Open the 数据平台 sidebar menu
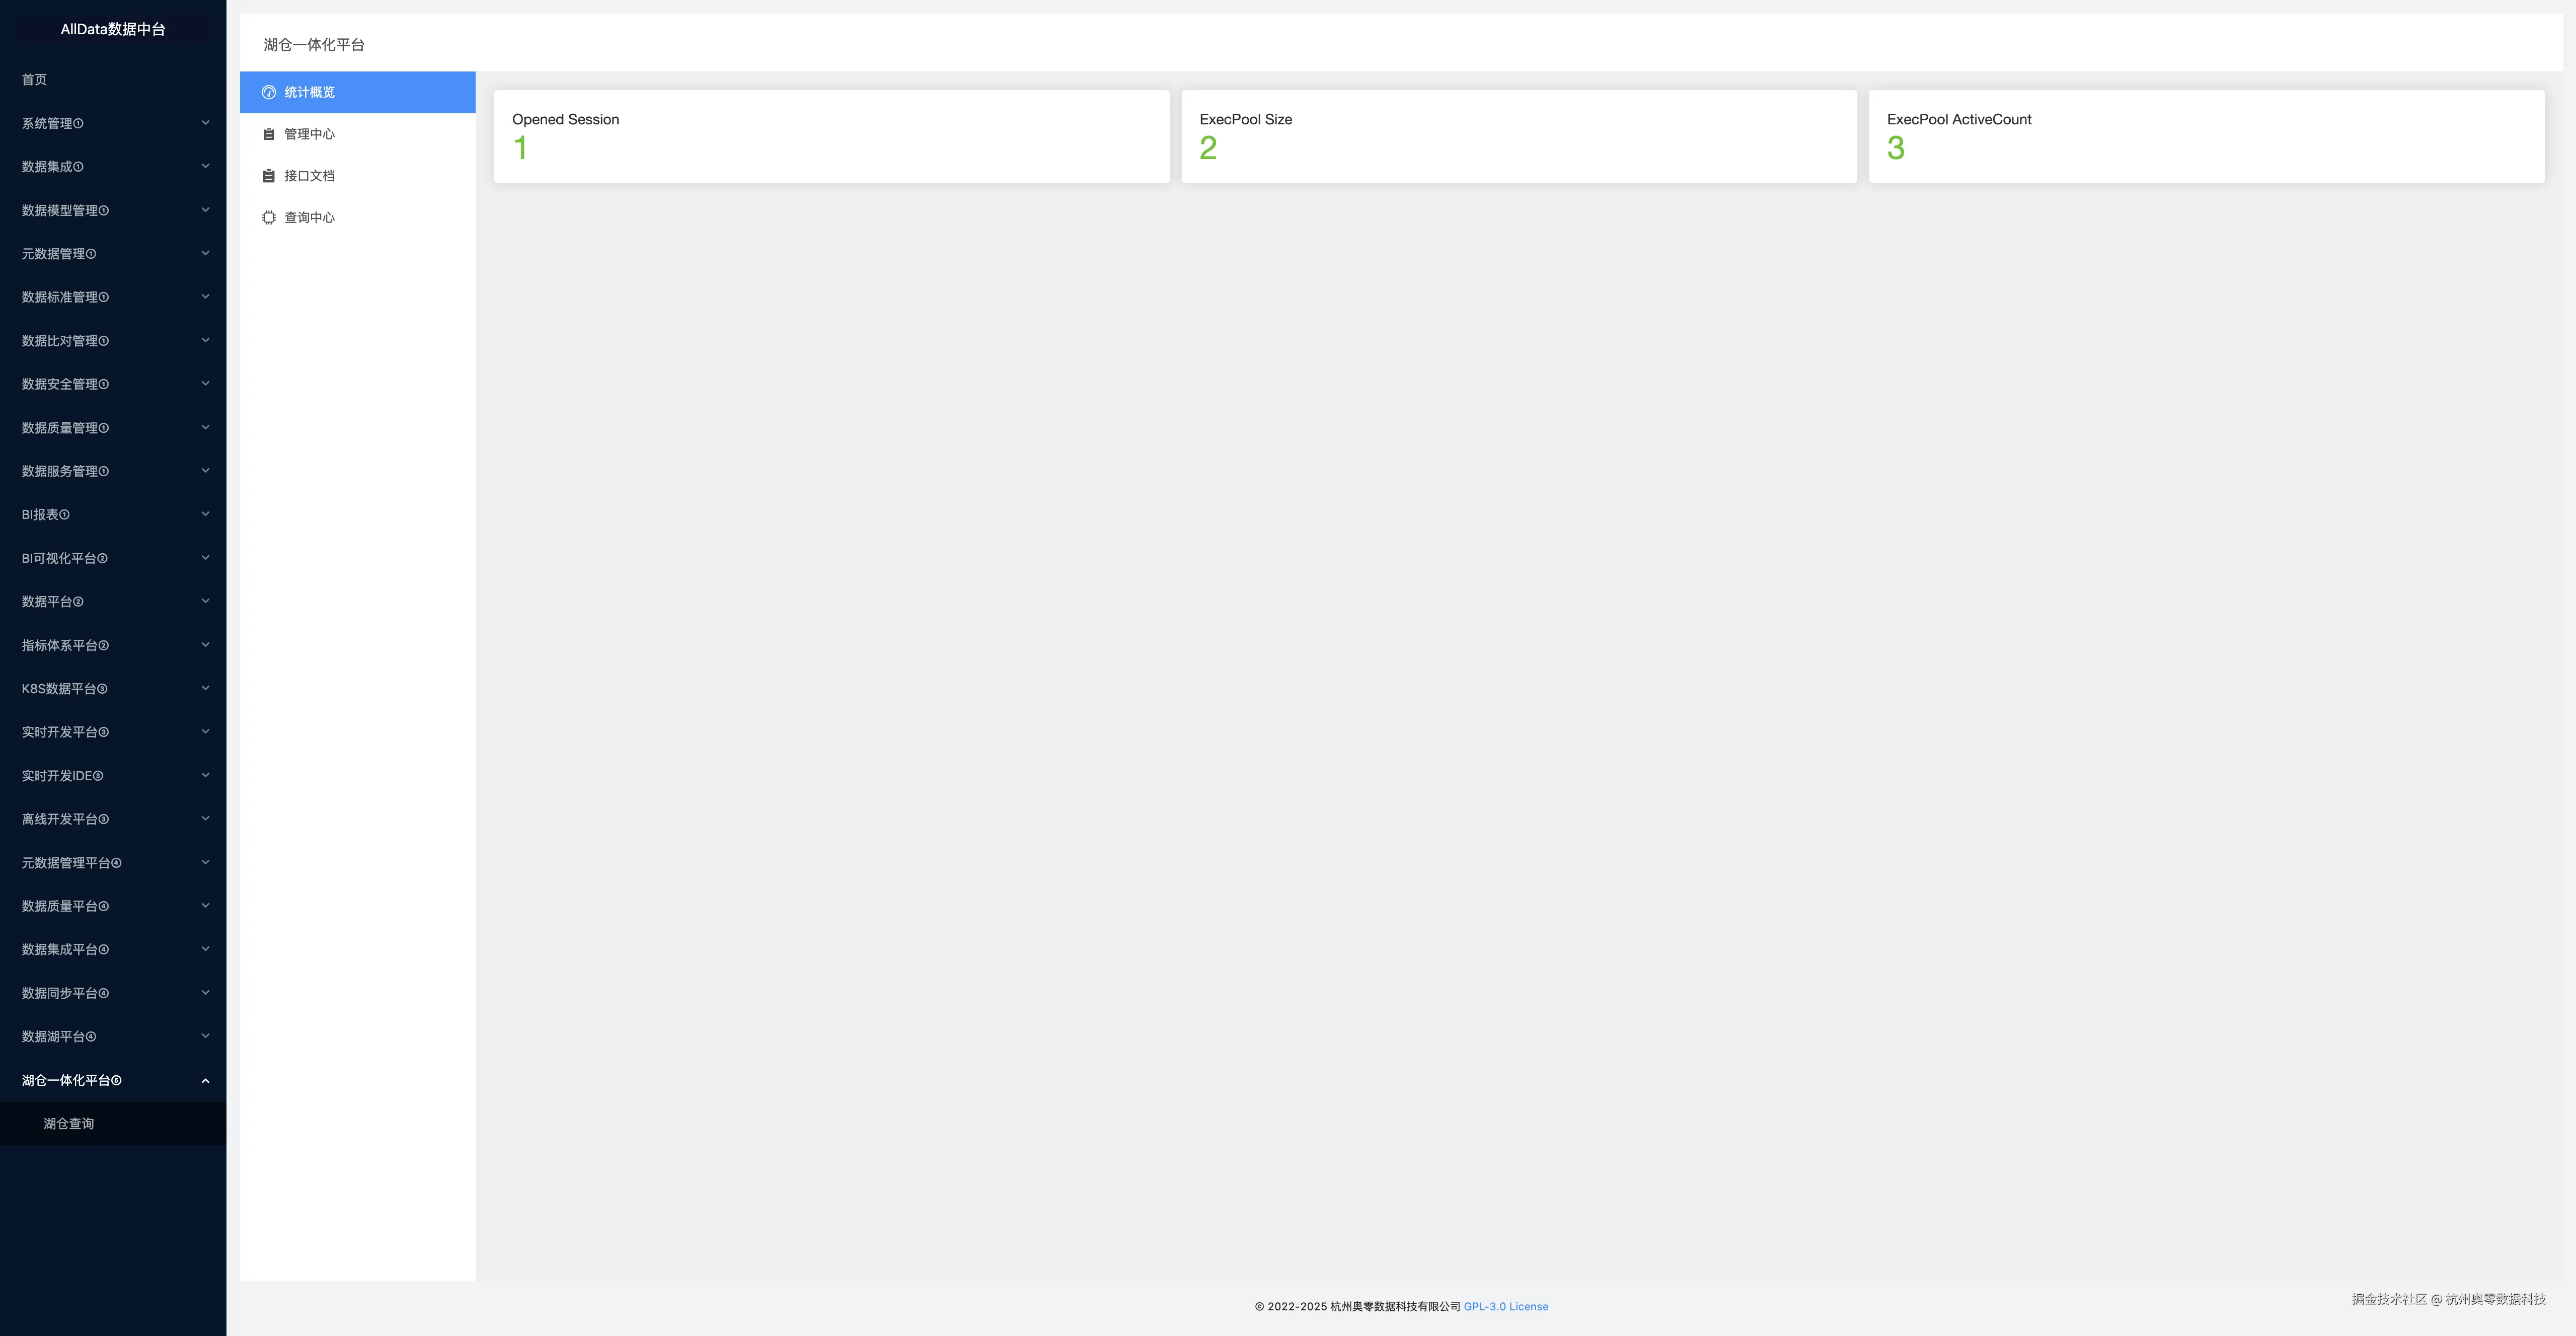The image size is (2576, 1336). 113,602
